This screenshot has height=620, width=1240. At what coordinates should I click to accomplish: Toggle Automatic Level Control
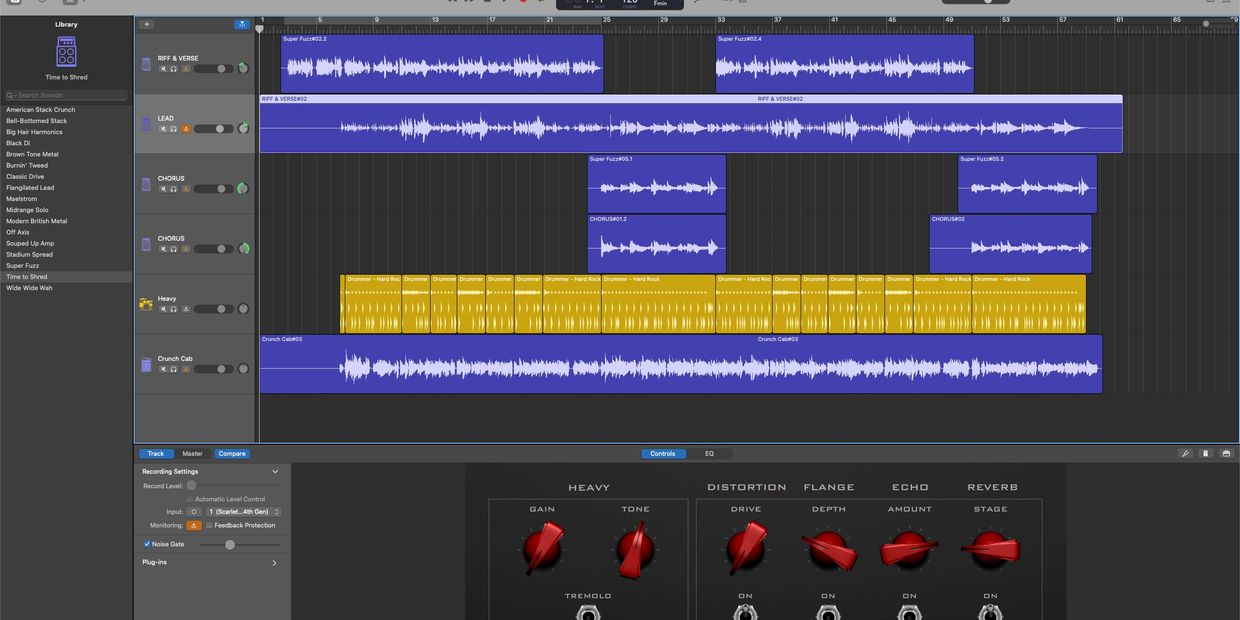(x=189, y=499)
